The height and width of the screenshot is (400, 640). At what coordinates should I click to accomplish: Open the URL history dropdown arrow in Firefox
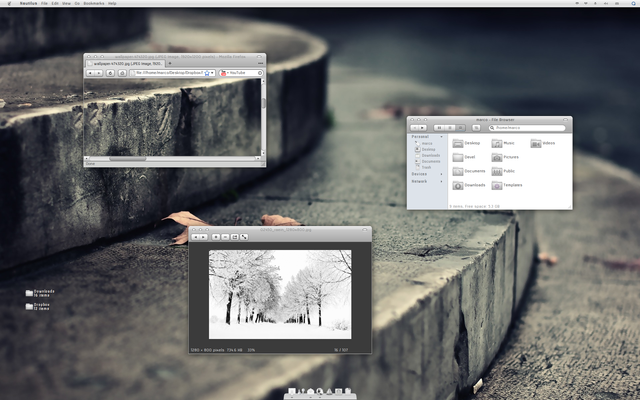point(212,73)
